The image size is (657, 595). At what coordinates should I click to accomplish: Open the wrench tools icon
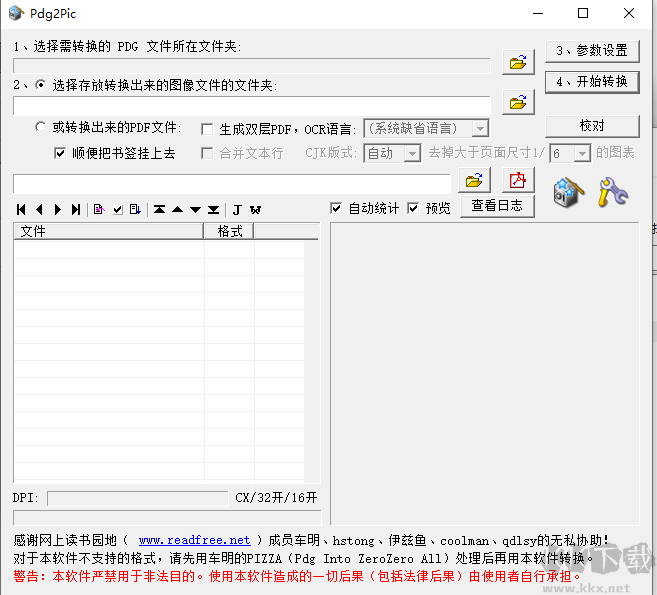613,192
